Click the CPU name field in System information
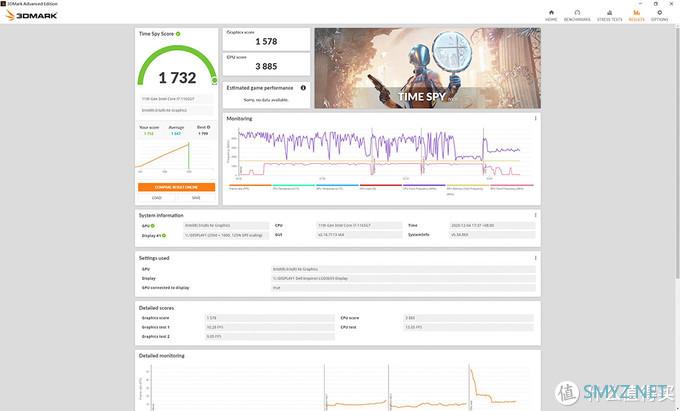 [359, 225]
